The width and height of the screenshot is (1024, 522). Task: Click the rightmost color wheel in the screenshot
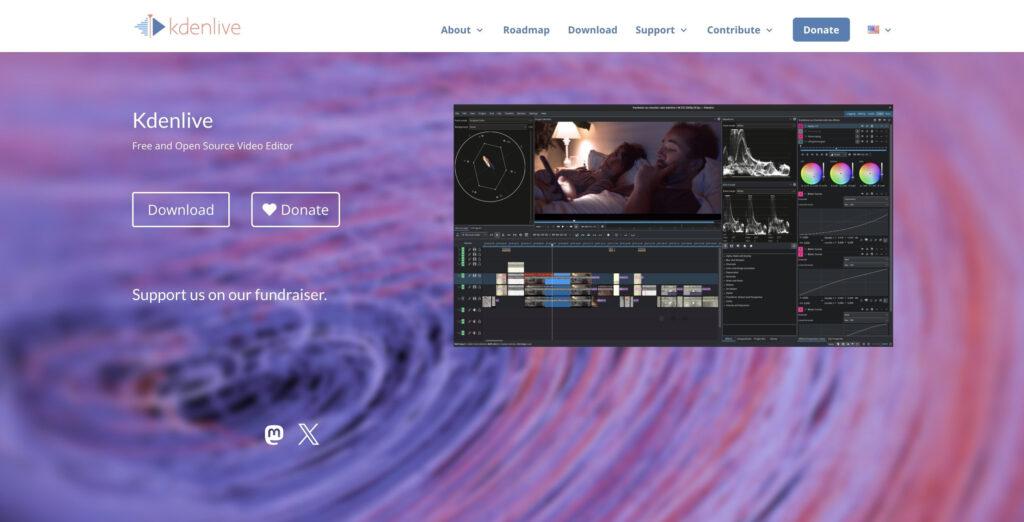point(871,173)
